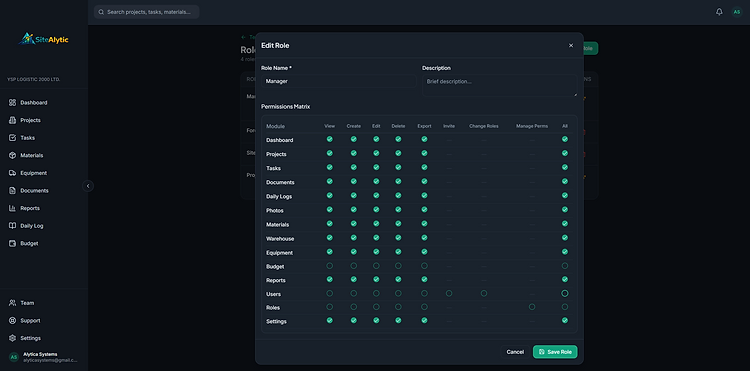Open Daily Log book icon
750x371 pixels.
coord(12,226)
